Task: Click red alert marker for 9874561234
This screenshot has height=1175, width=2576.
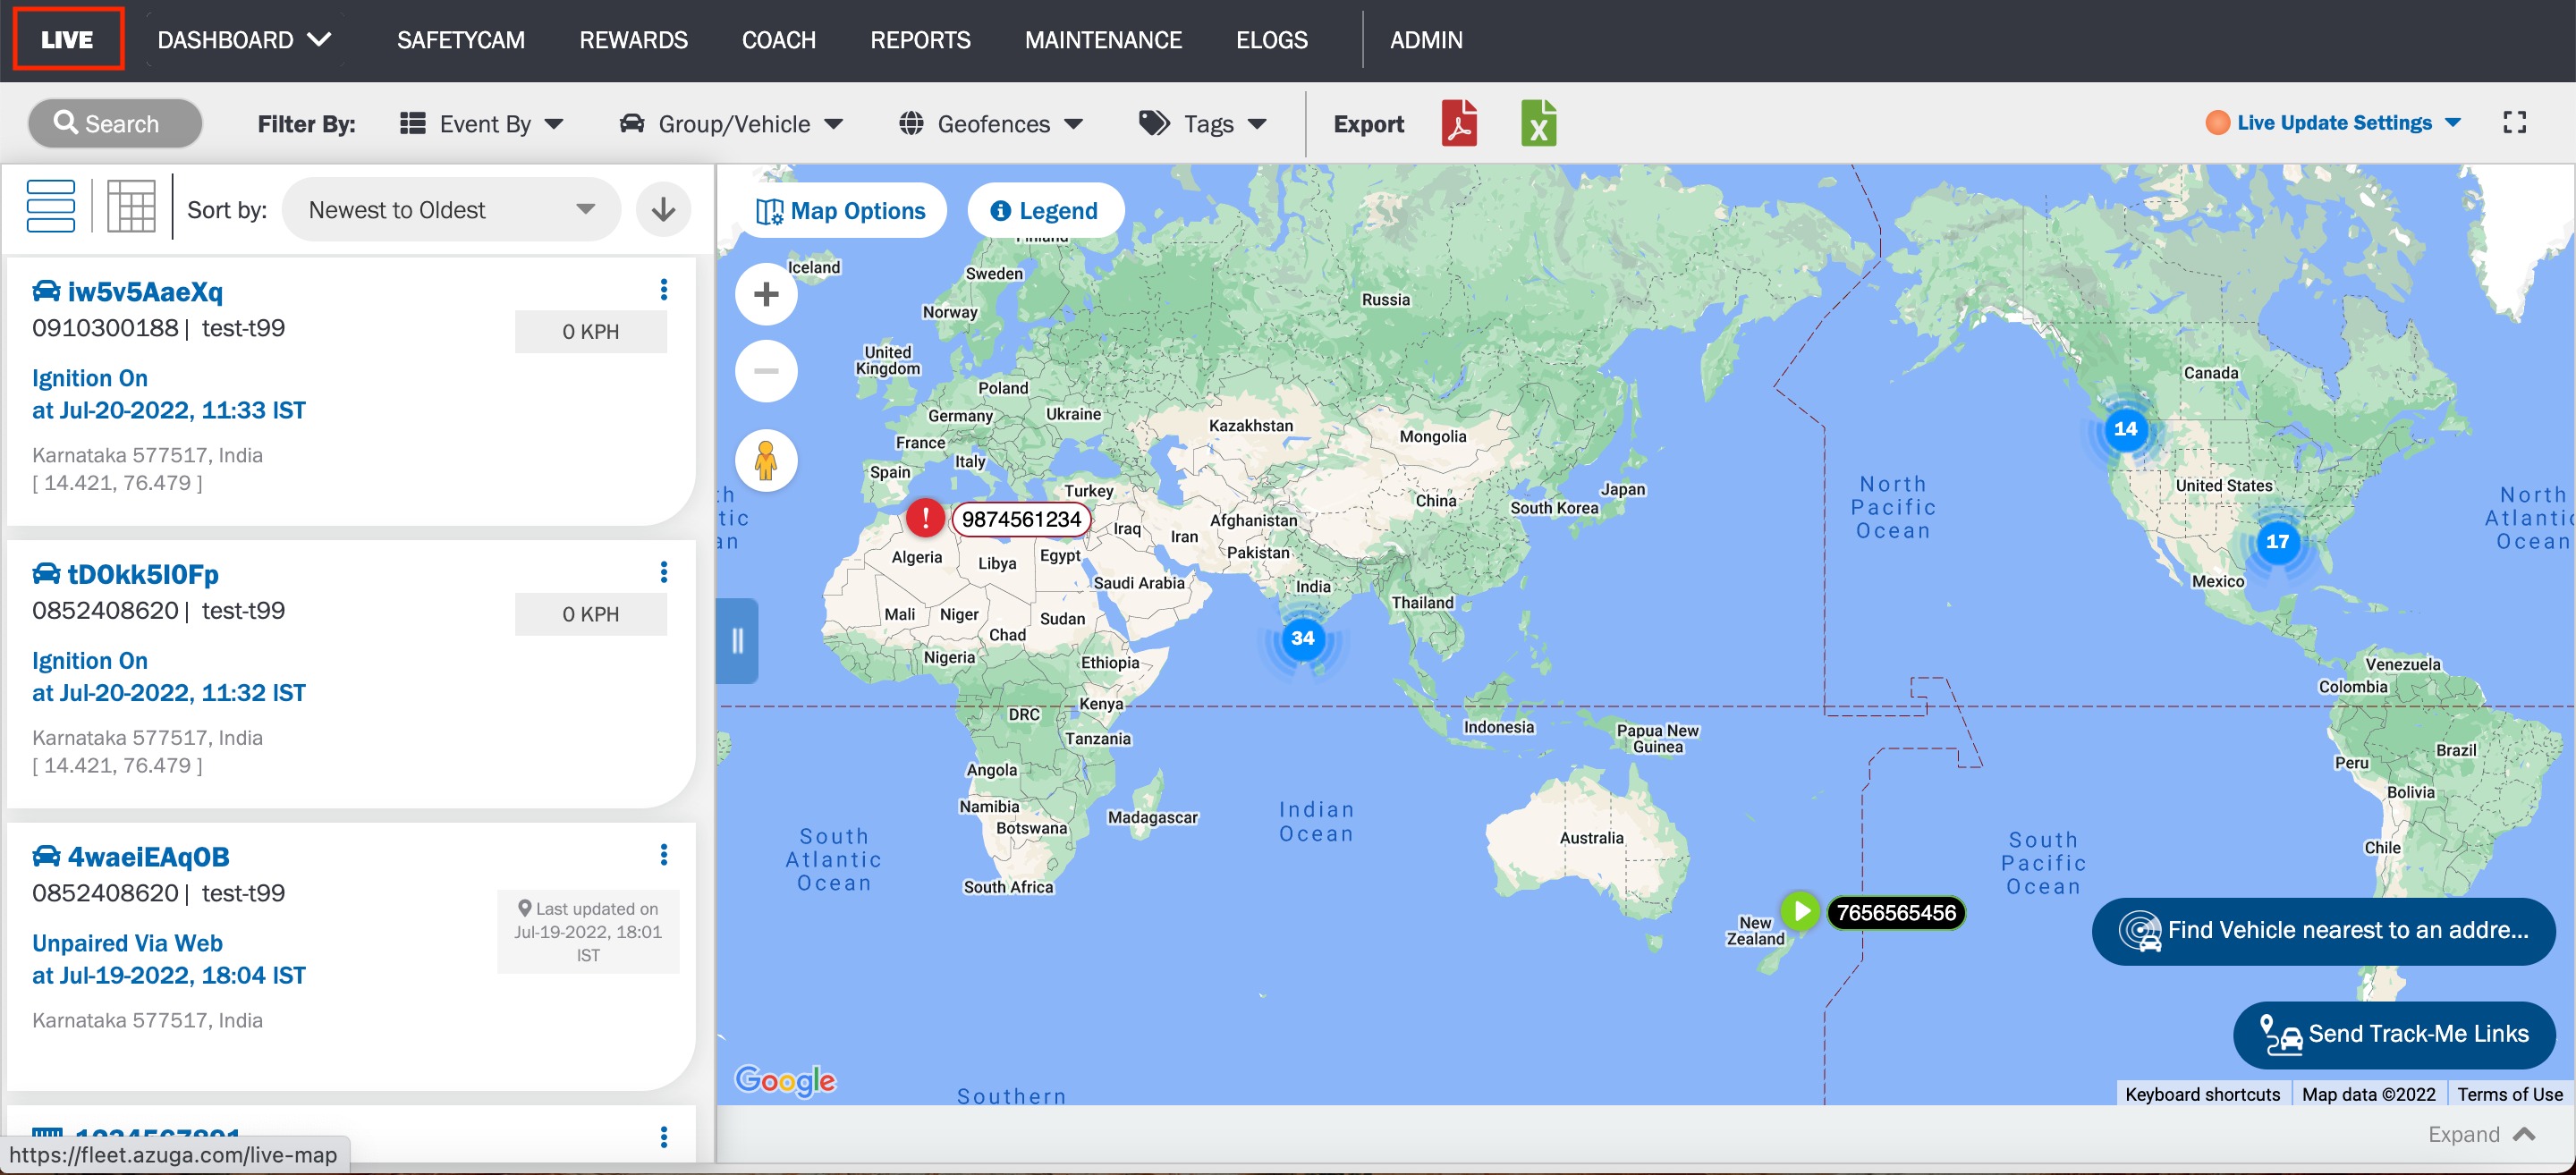Action: click(925, 518)
